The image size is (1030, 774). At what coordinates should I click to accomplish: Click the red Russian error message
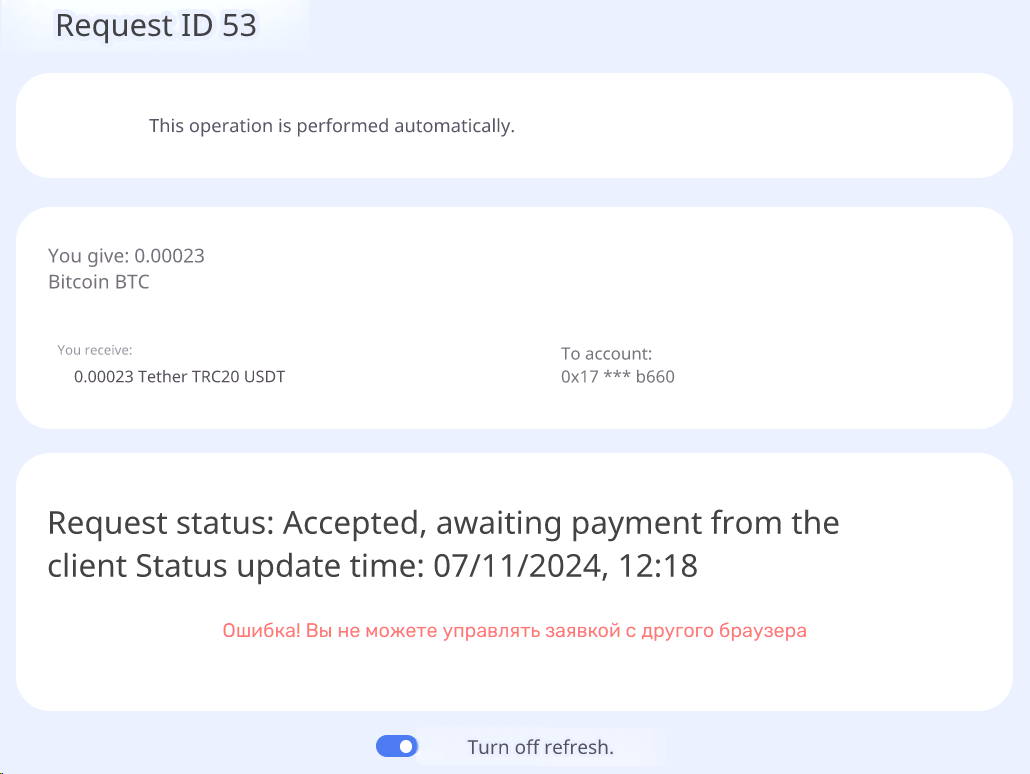tap(514, 631)
